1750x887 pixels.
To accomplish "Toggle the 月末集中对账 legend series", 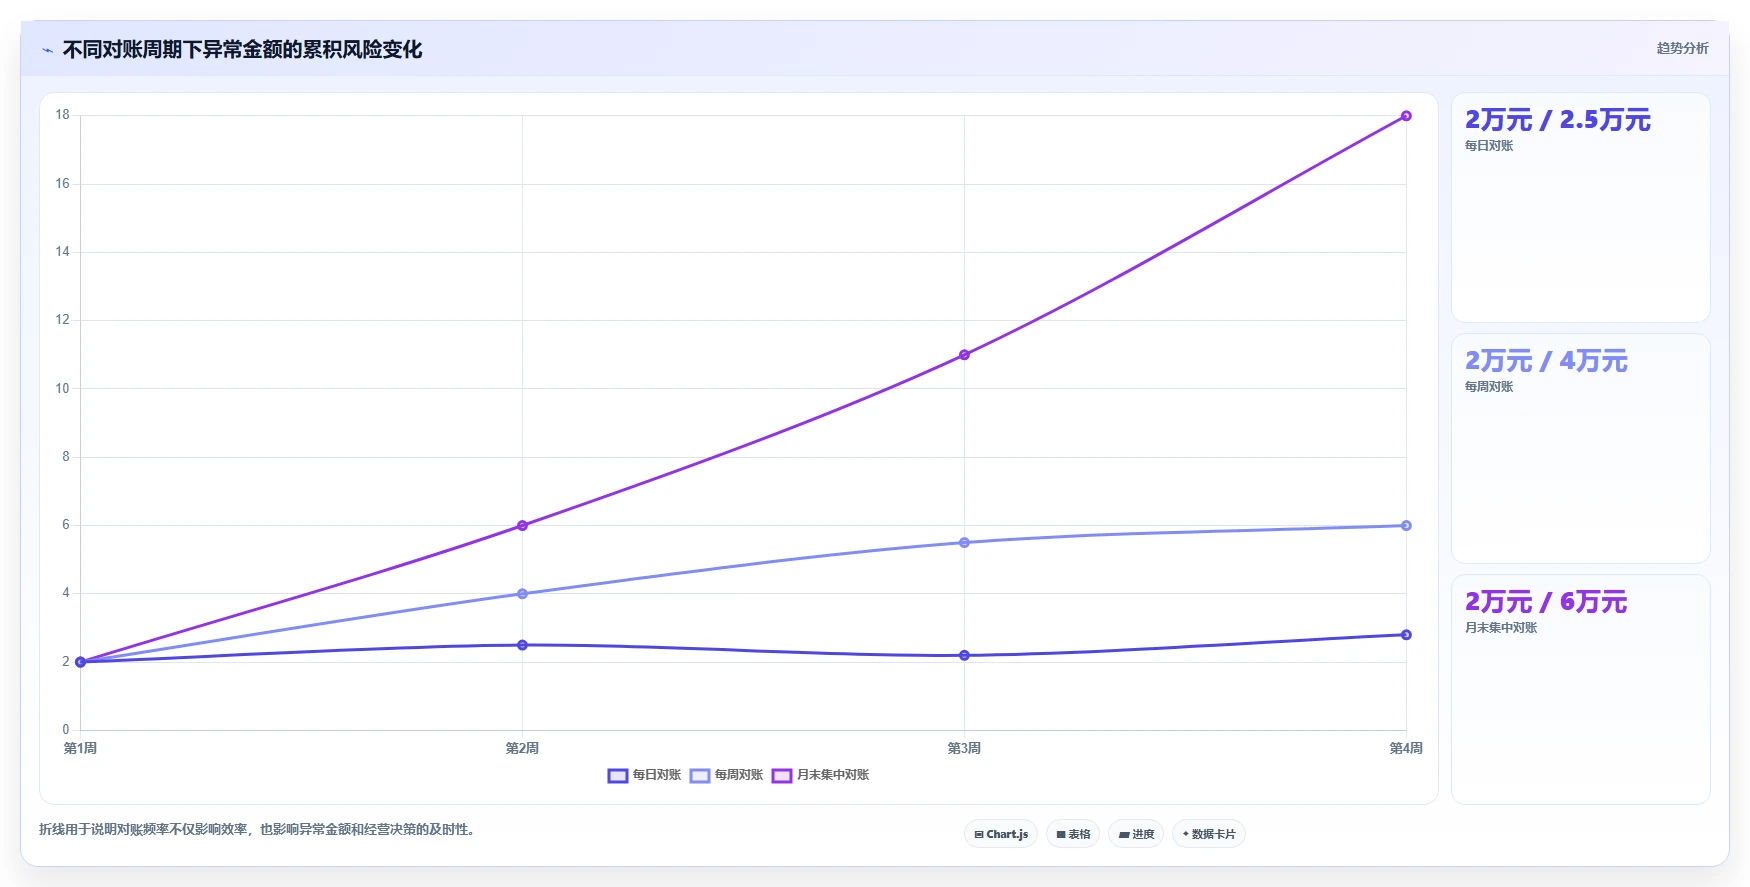I will (820, 775).
